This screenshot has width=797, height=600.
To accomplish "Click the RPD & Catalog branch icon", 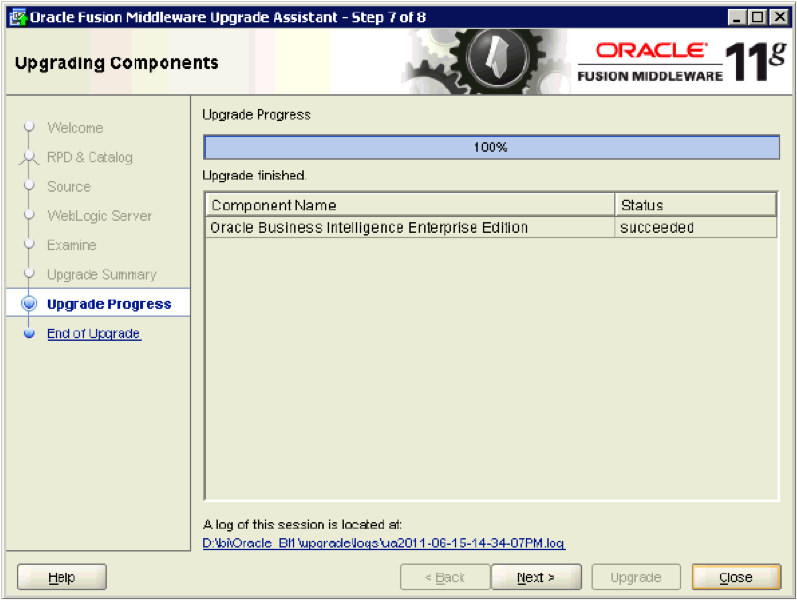I will [x=29, y=157].
